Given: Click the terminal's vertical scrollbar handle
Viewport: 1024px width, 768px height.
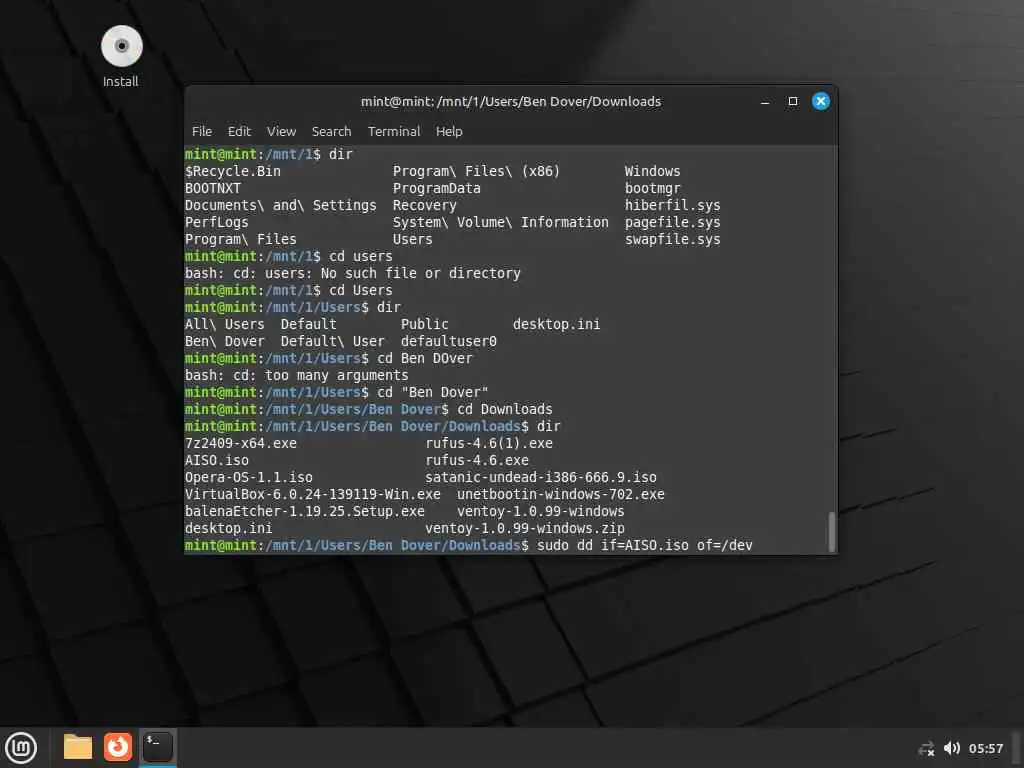Looking at the screenshot, I should point(831,532).
